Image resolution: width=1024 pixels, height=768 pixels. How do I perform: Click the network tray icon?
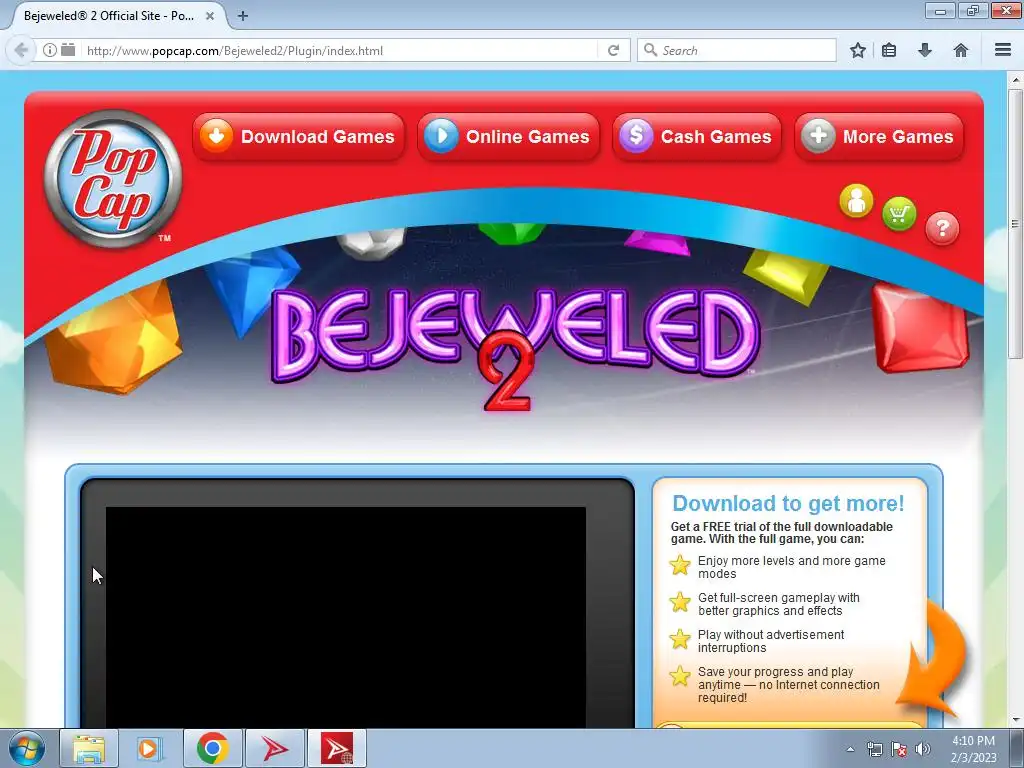874,749
